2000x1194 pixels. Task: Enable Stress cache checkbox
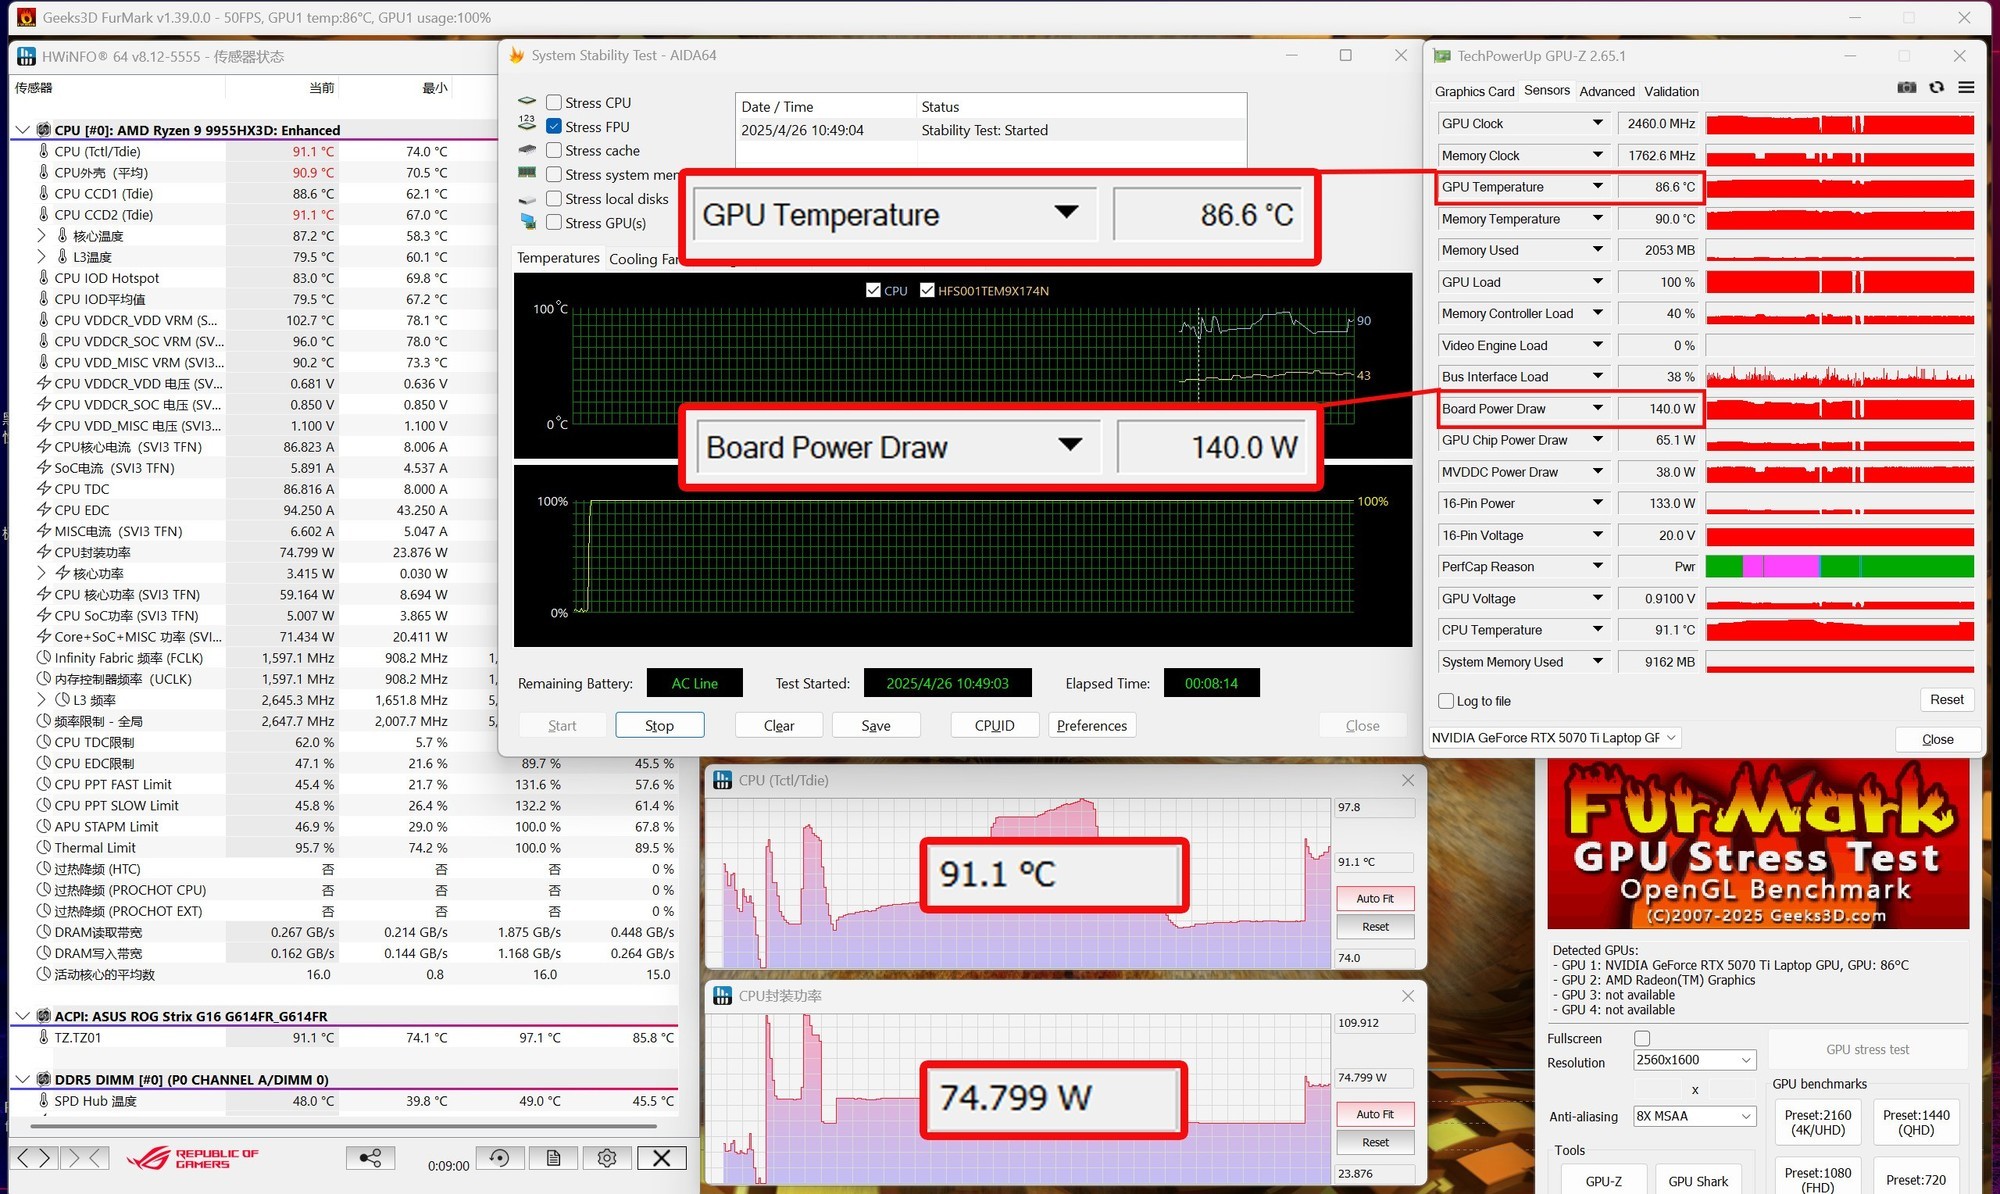pyautogui.click(x=554, y=150)
